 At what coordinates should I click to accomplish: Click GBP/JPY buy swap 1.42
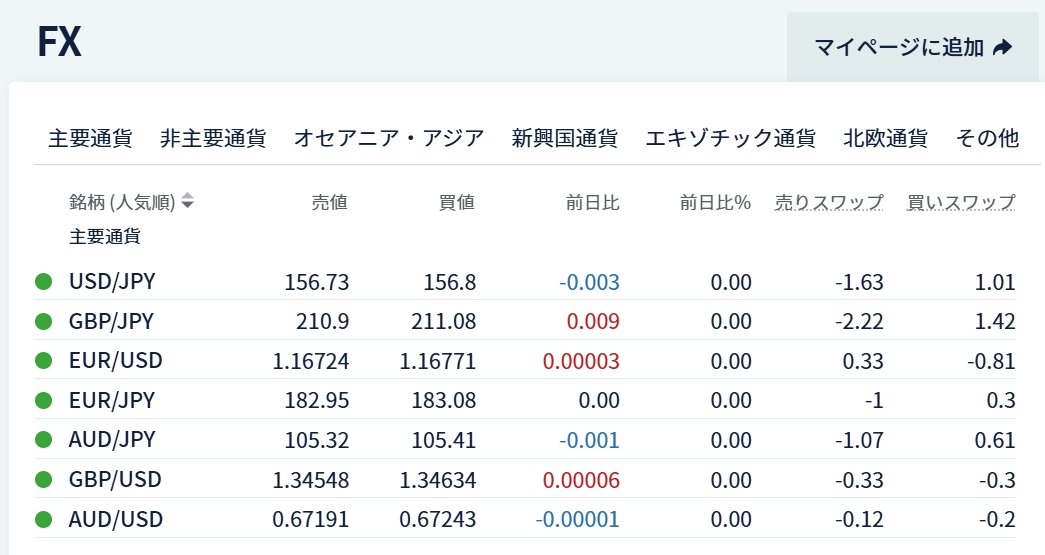995,322
